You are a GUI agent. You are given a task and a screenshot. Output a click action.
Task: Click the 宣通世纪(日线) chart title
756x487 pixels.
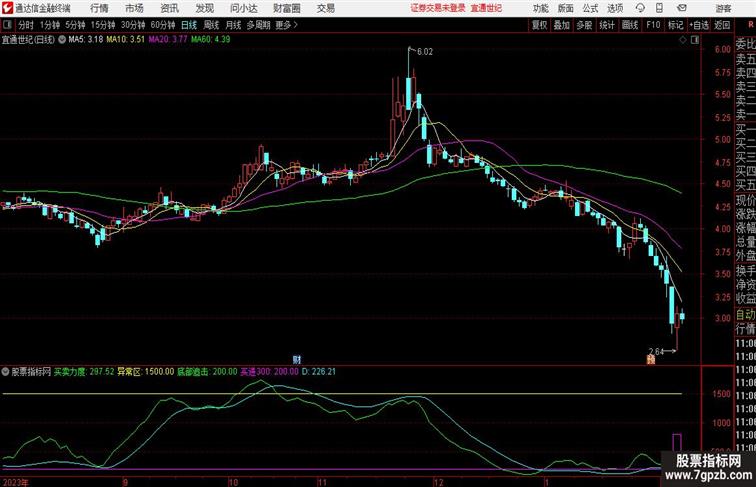[x=28, y=40]
